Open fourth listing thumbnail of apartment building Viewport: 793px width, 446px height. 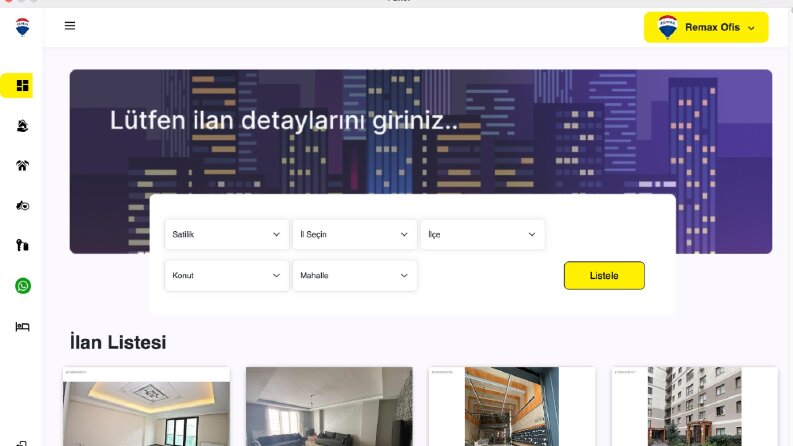(694, 407)
